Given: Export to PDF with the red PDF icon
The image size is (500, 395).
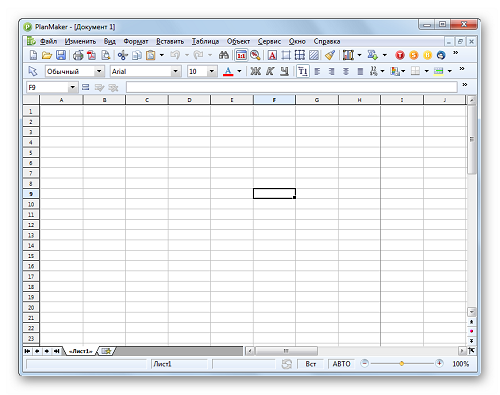Looking at the screenshot, I should pyautogui.click(x=92, y=55).
